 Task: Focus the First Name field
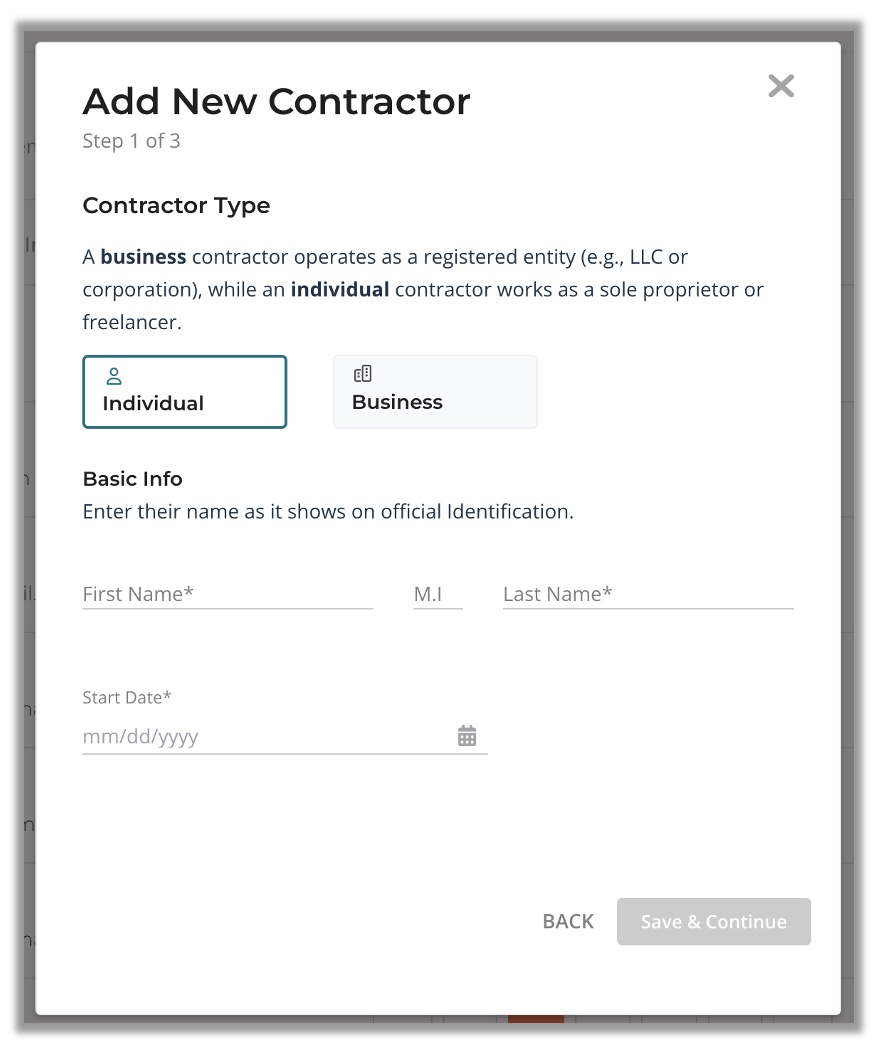point(228,594)
